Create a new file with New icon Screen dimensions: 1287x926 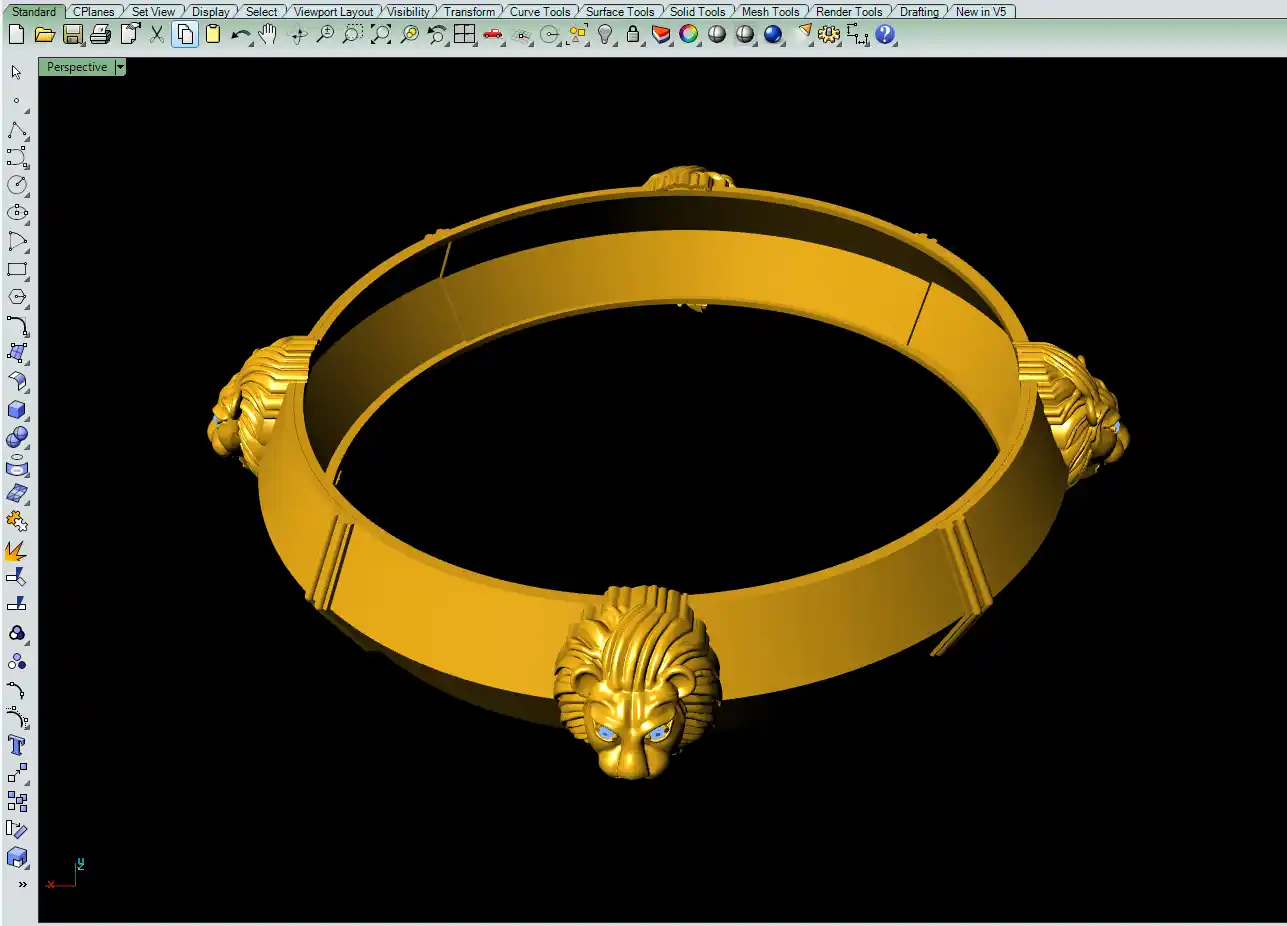(16, 34)
